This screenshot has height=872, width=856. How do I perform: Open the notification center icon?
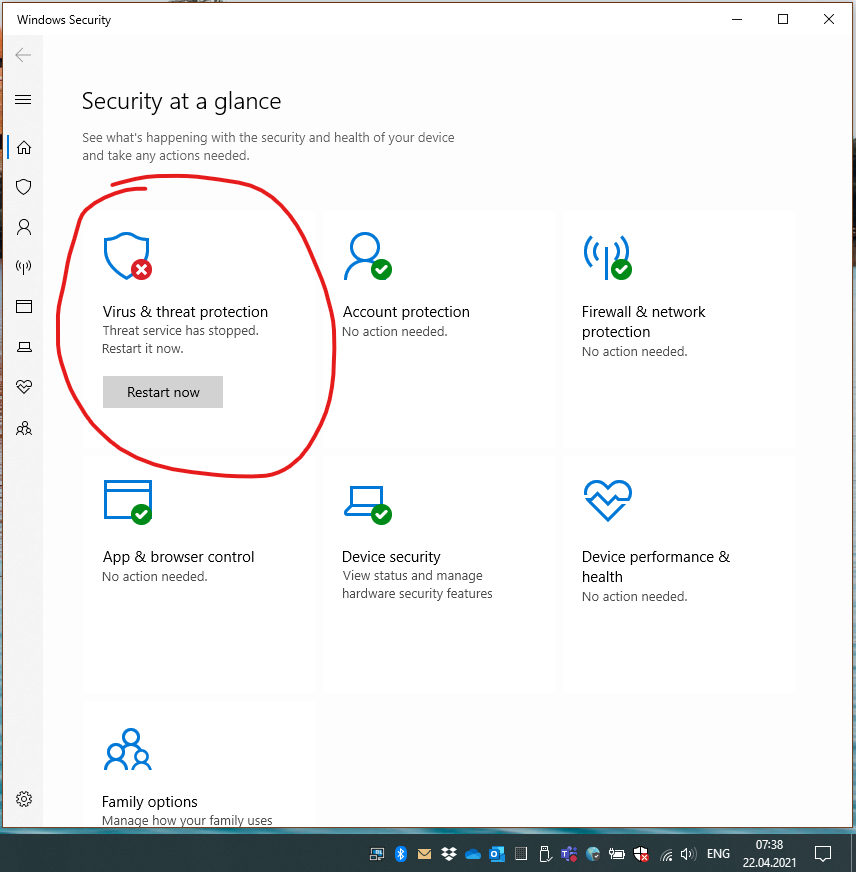[x=823, y=854]
